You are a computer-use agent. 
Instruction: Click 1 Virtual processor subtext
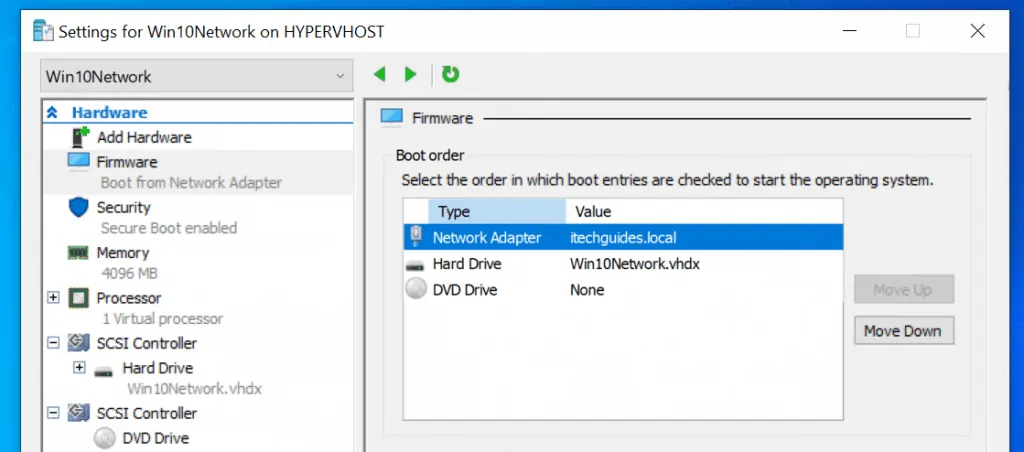coord(163,319)
